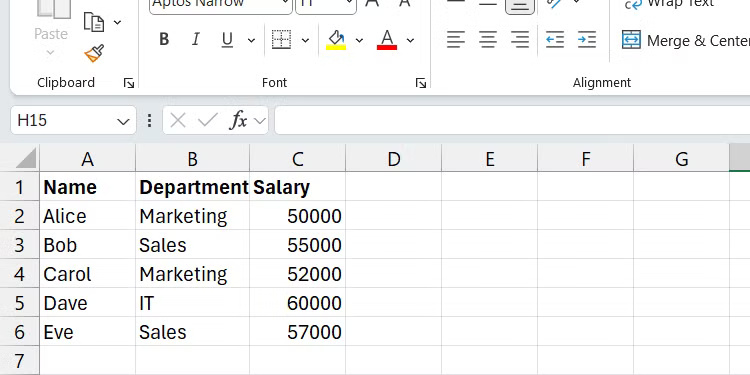Click the Format Painter brush icon
Image resolution: width=750 pixels, height=375 pixels.
[x=94, y=53]
